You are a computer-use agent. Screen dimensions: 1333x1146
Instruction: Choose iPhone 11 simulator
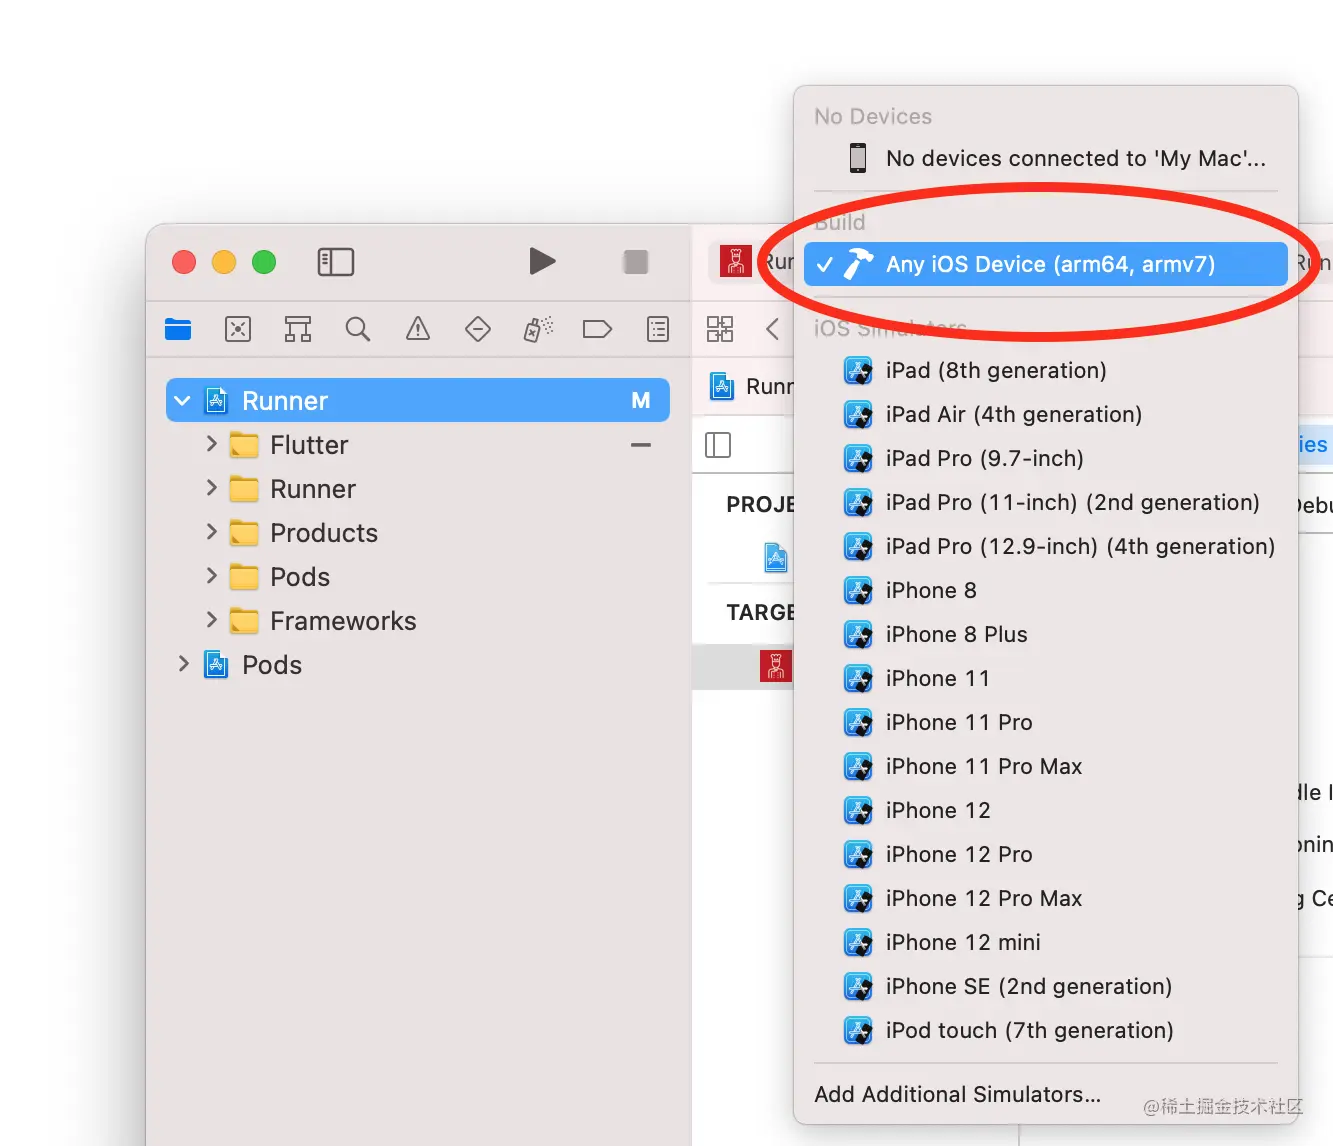pos(1045,678)
